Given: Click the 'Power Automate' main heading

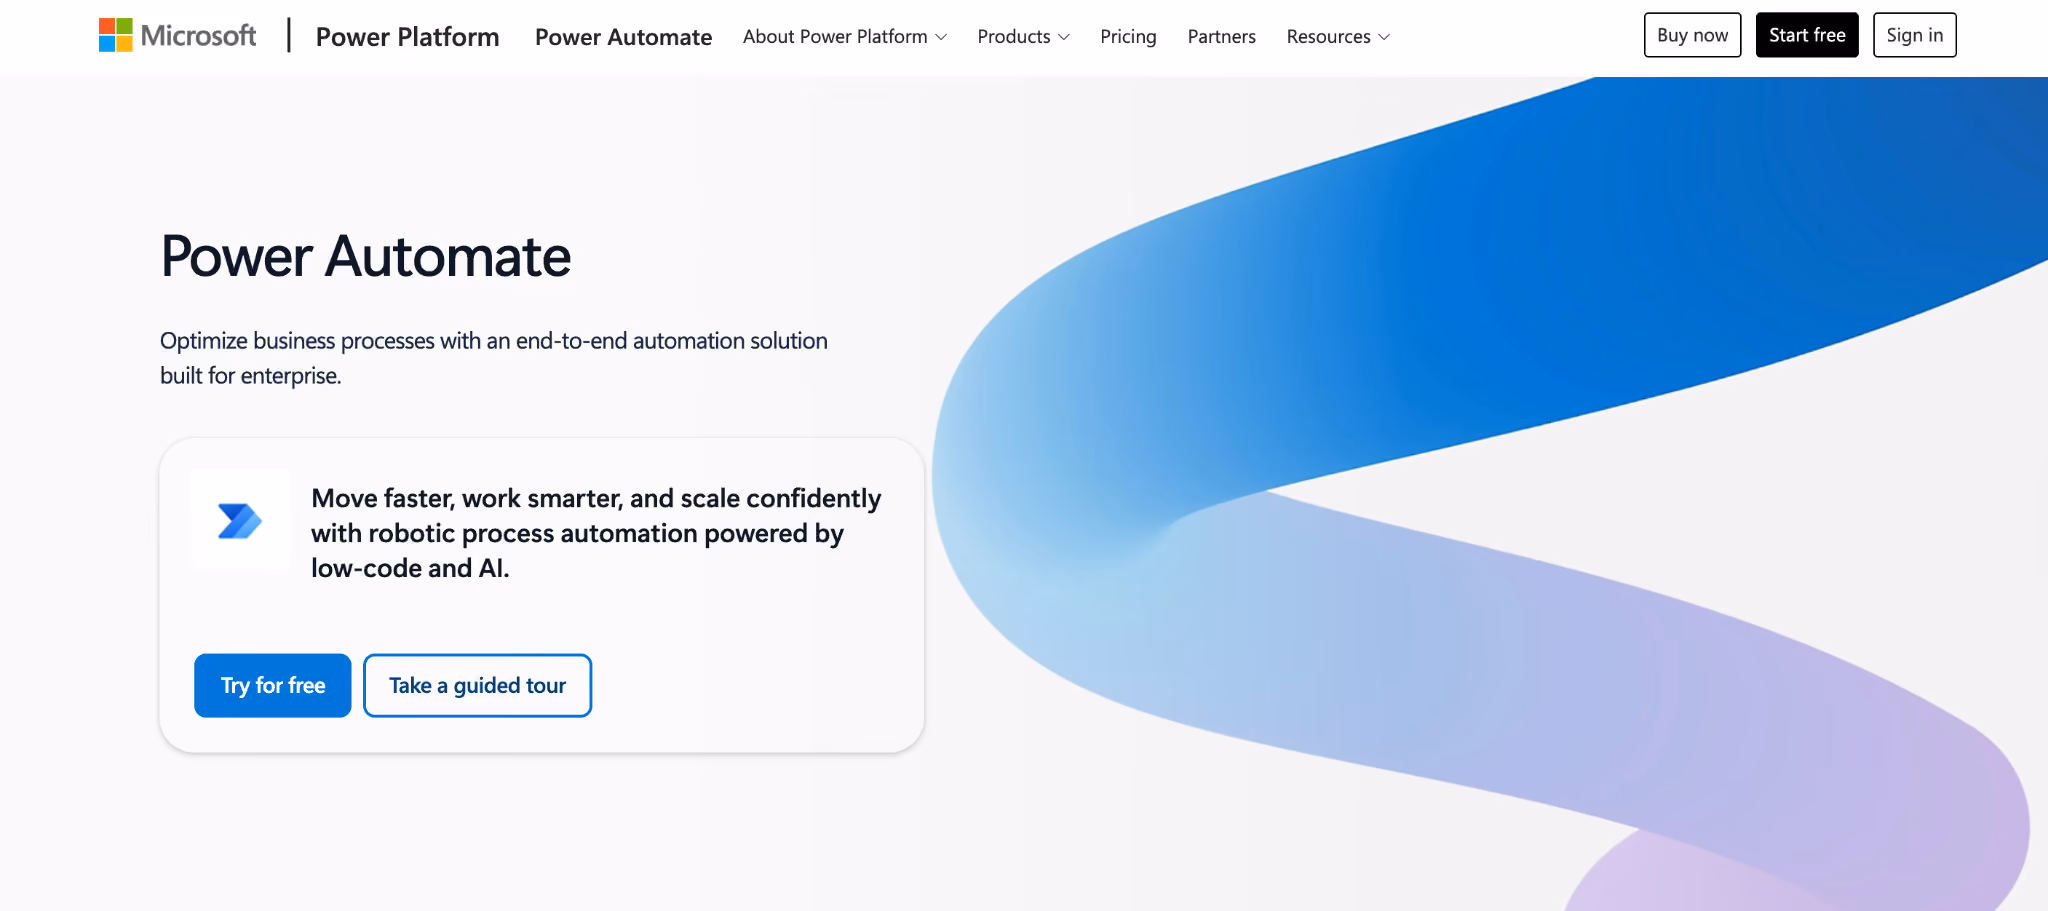Looking at the screenshot, I should tap(366, 257).
